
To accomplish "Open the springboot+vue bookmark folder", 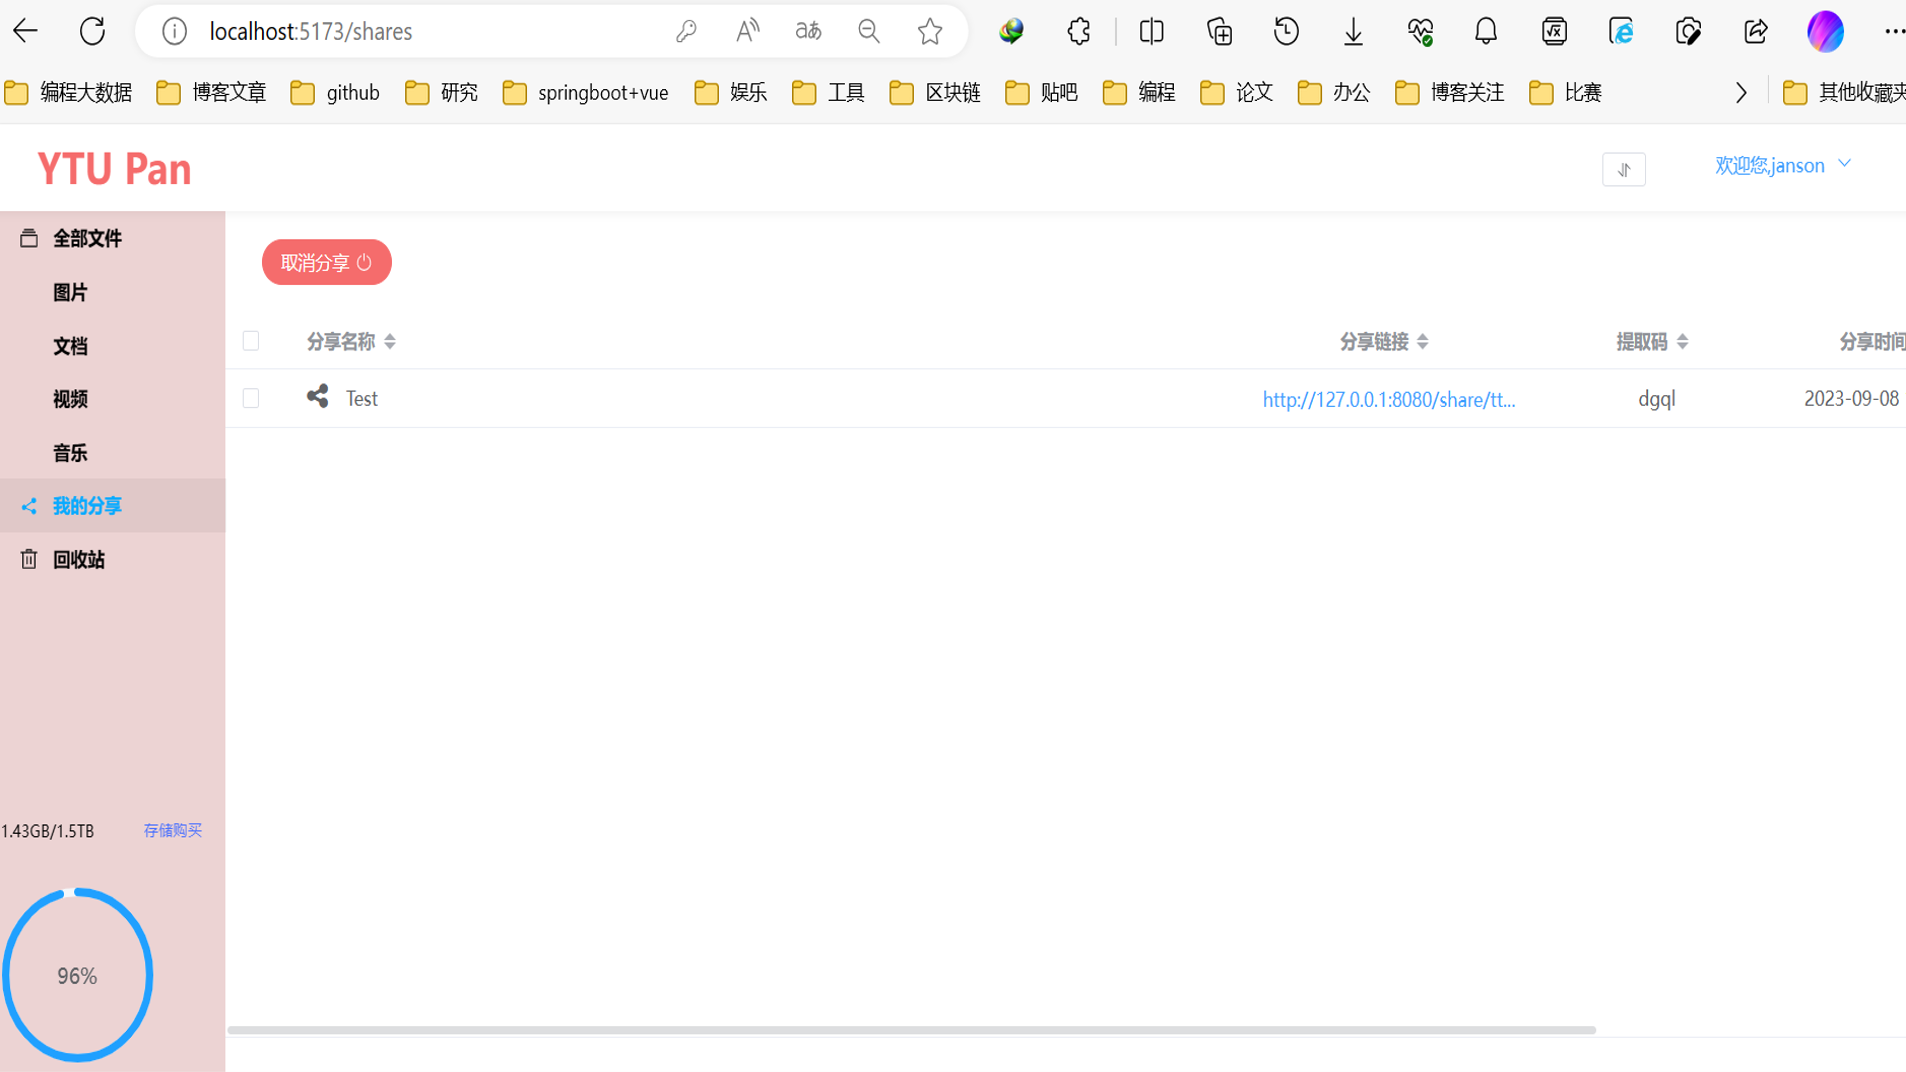I will click(x=585, y=93).
